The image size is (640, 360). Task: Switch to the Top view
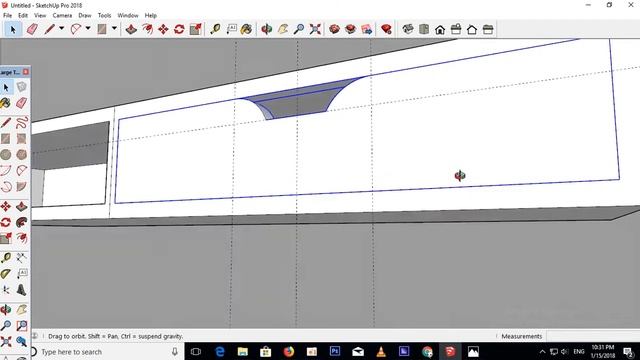(x=424, y=29)
